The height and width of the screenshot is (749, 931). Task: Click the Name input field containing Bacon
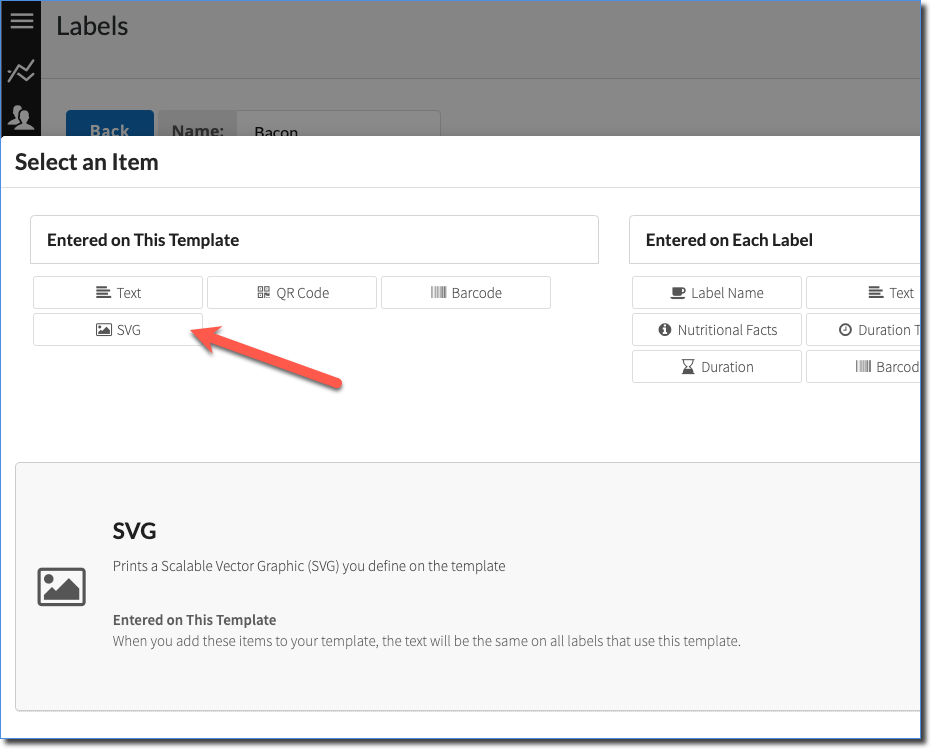click(338, 127)
